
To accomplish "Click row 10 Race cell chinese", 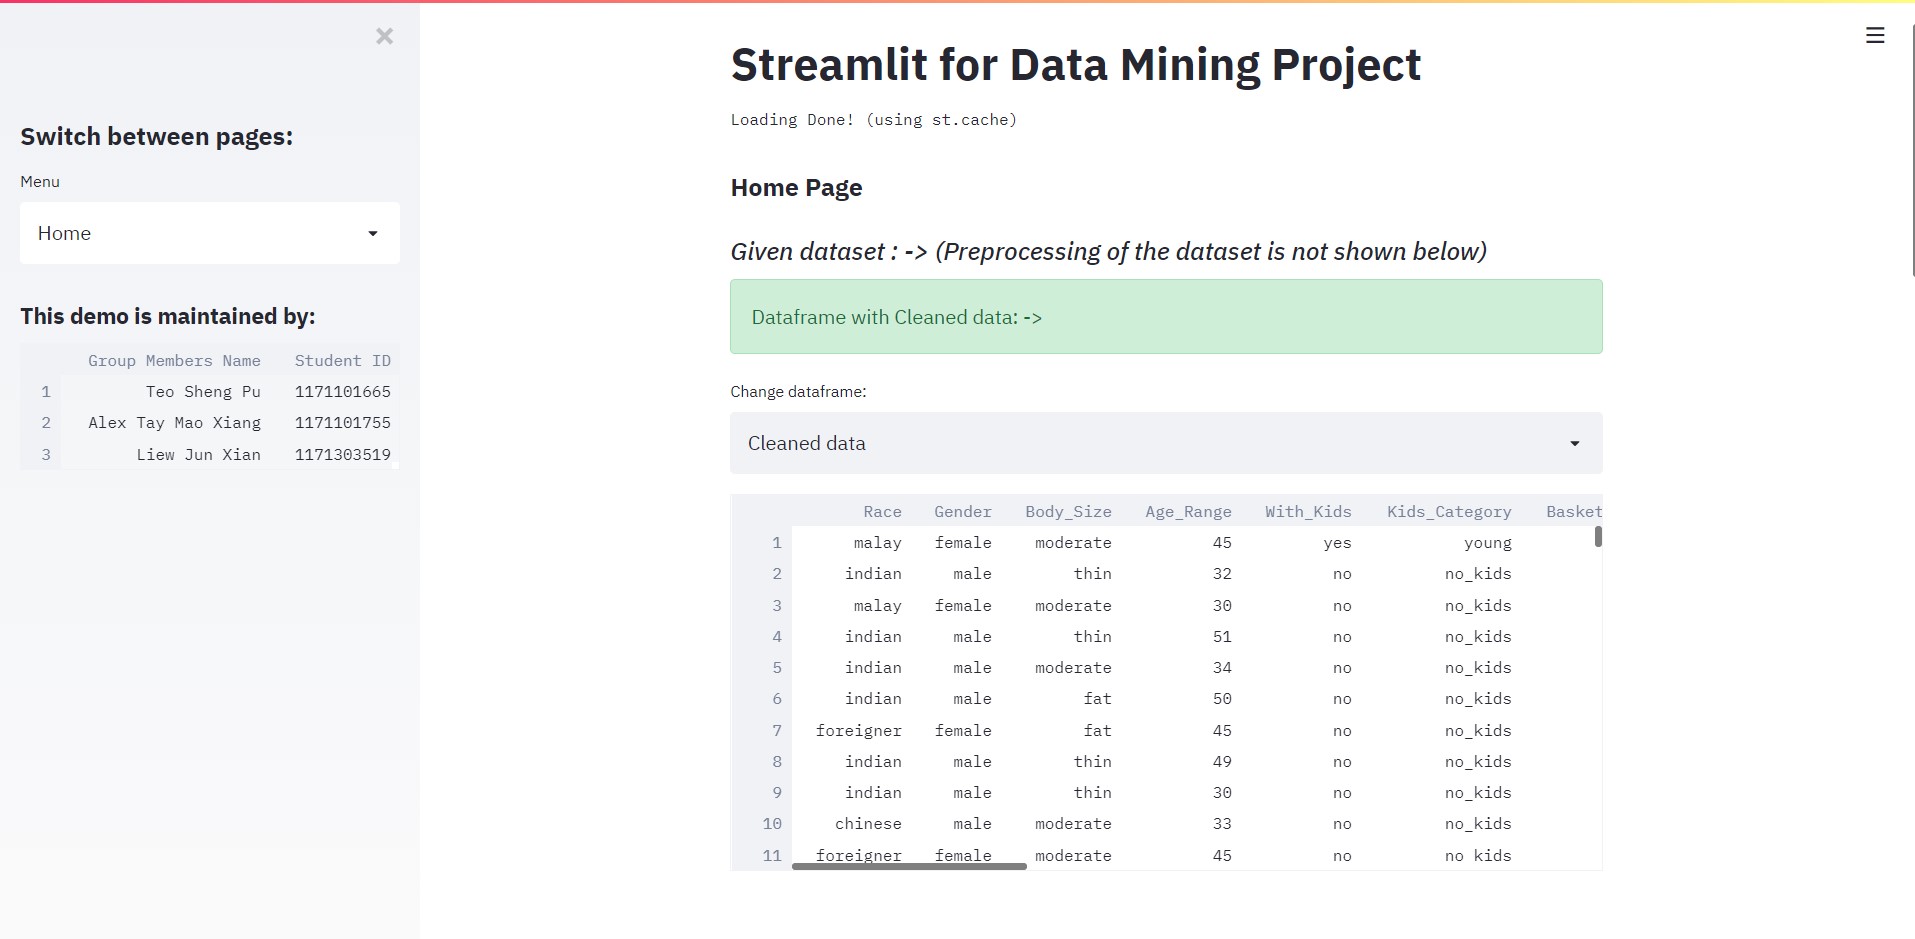I will coord(868,824).
